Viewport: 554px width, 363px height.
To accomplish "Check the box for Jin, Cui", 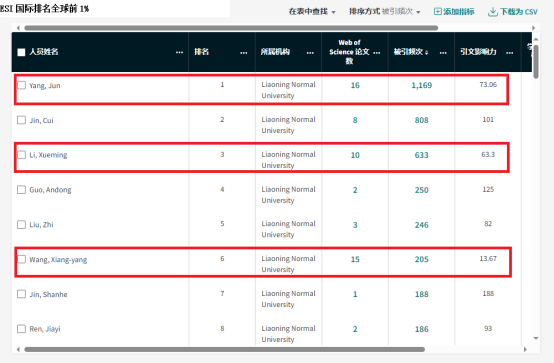I will tap(22, 120).
